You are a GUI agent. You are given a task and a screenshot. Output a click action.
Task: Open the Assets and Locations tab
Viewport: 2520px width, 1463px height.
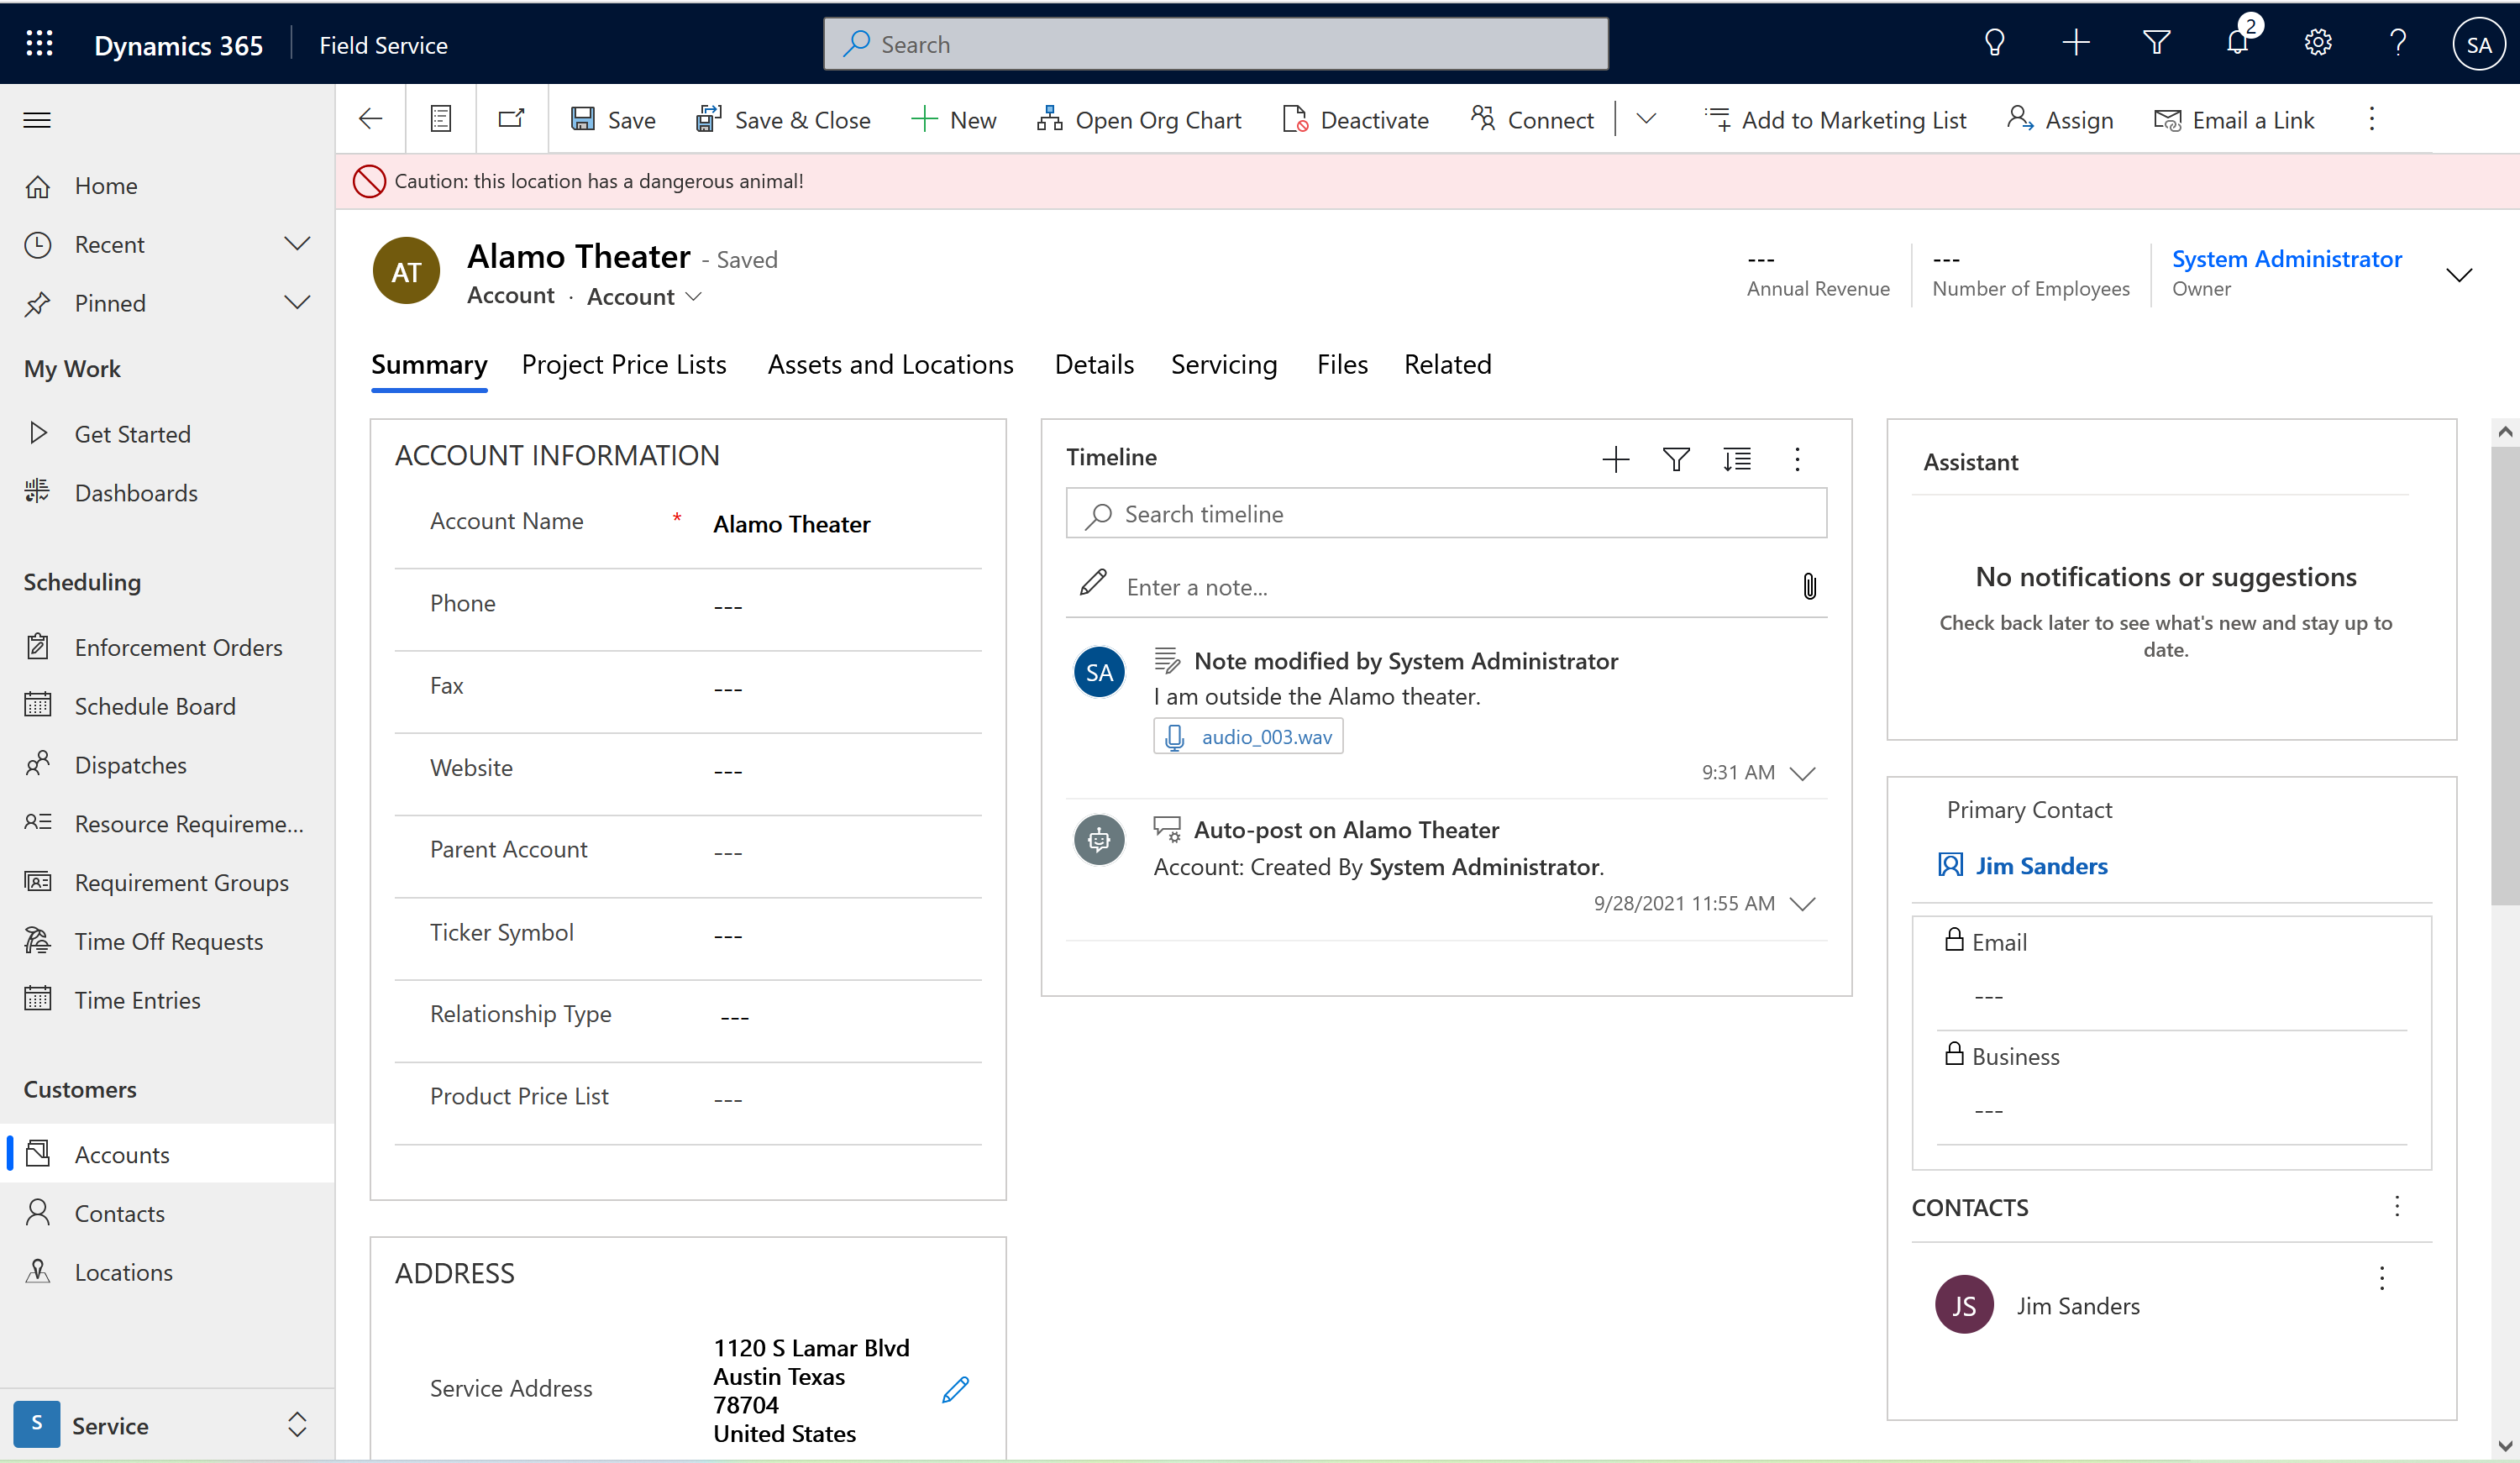click(890, 364)
